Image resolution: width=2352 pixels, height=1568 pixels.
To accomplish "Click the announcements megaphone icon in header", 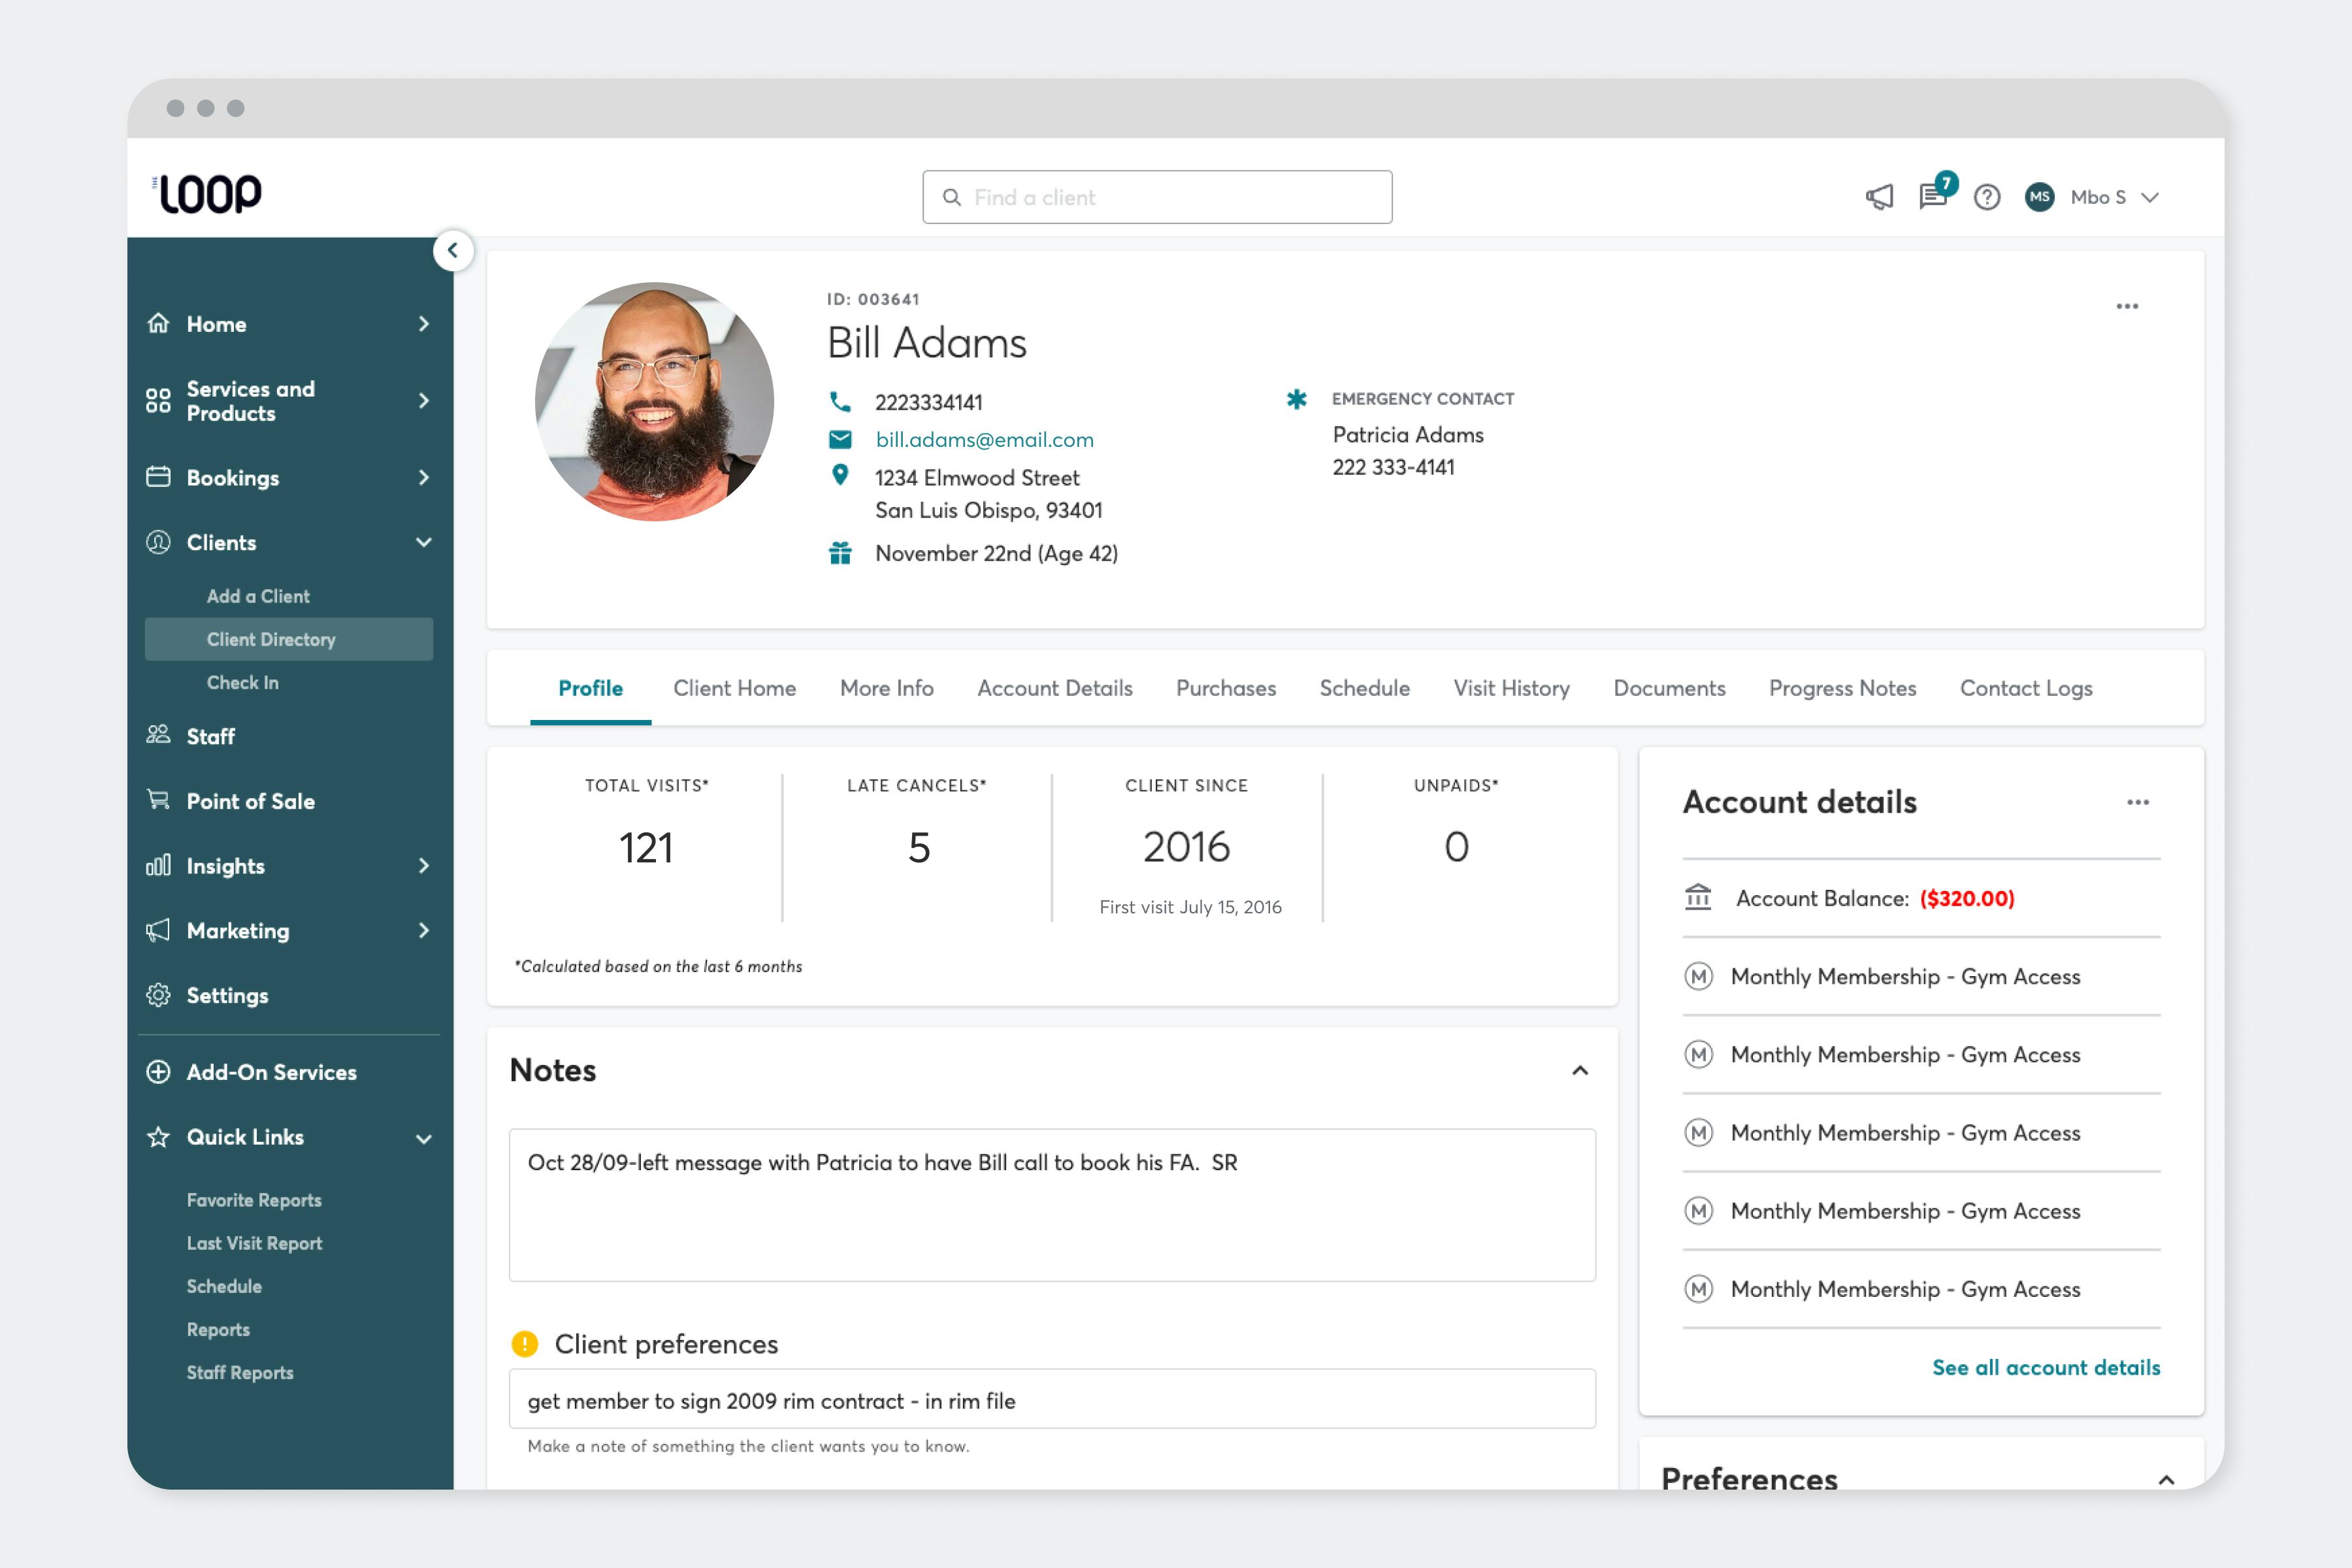I will point(1879,197).
